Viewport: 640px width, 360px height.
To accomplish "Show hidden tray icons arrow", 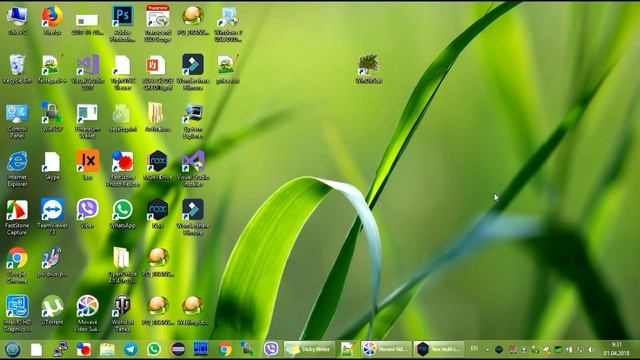I will click(487, 350).
